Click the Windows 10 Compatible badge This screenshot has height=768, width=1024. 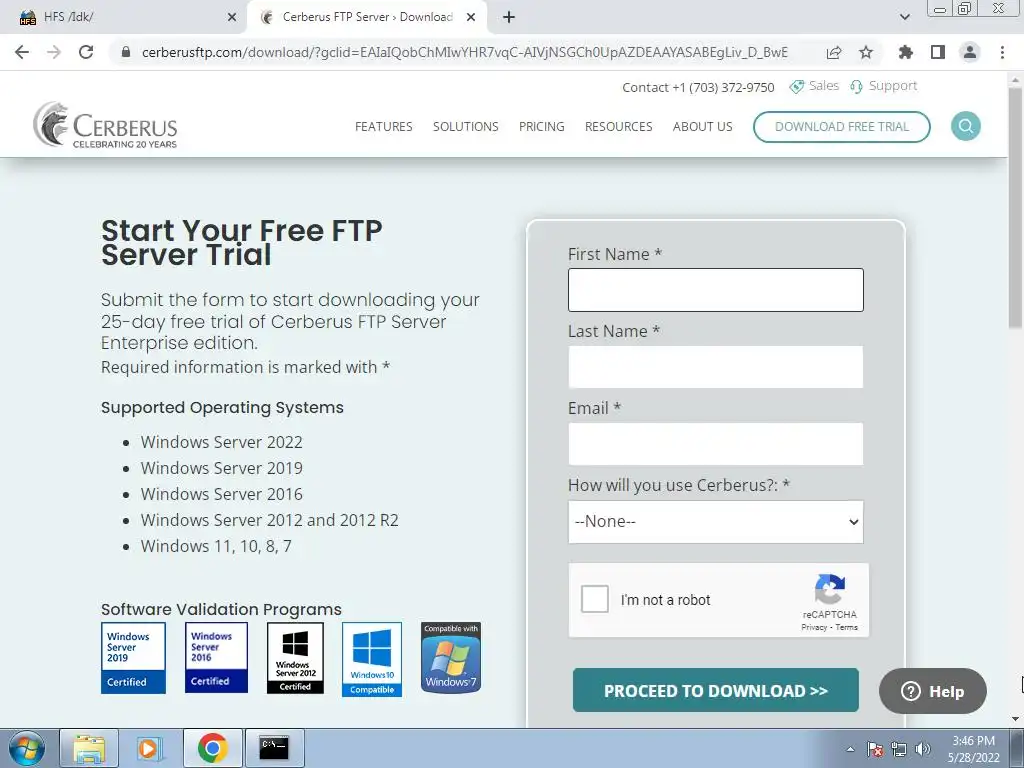click(372, 659)
